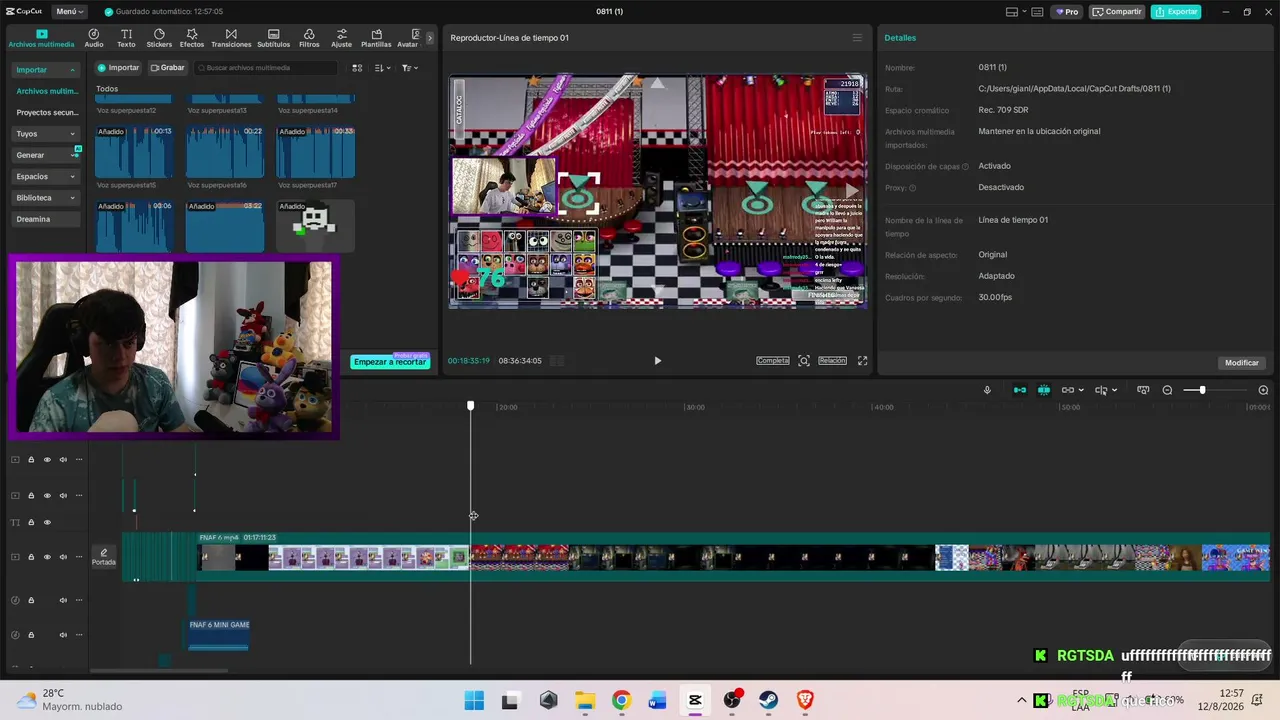1280x720 pixels.
Task: Expand the Tuyos sidebar section
Action: 72,134
